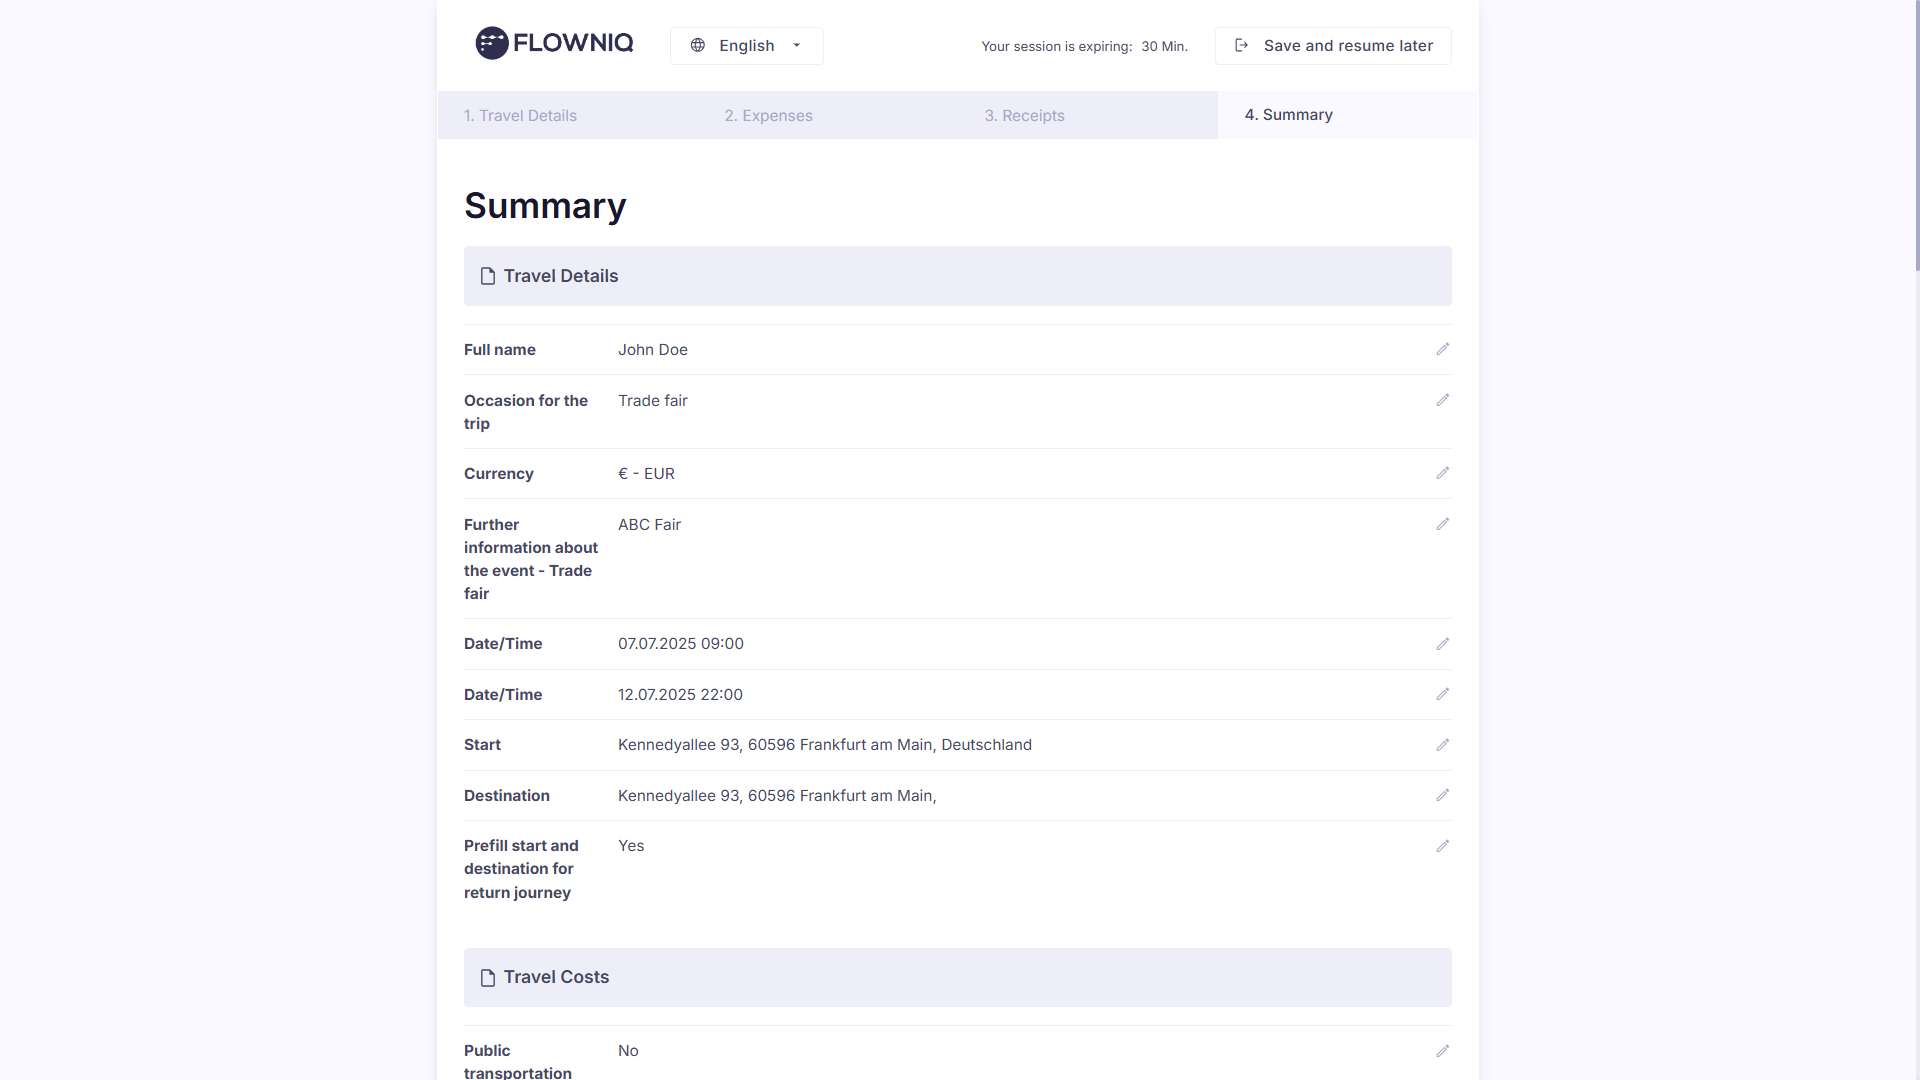Edit the ABC Fair event information

(1442, 524)
